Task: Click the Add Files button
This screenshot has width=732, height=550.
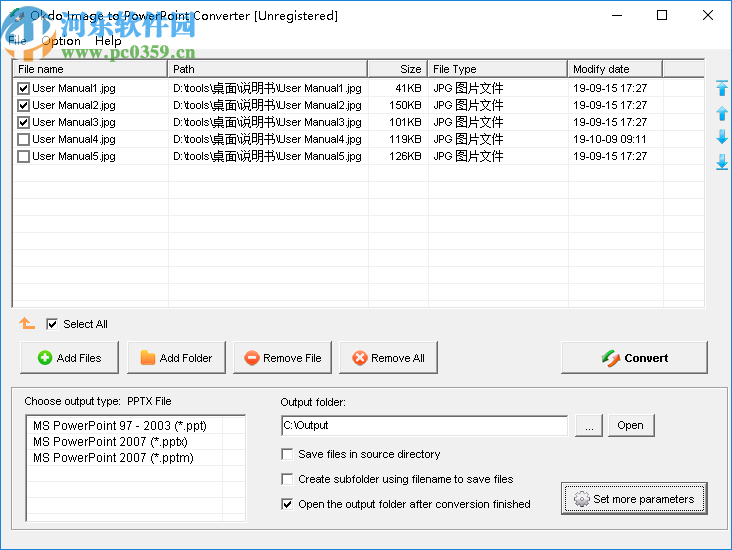Action: (70, 358)
